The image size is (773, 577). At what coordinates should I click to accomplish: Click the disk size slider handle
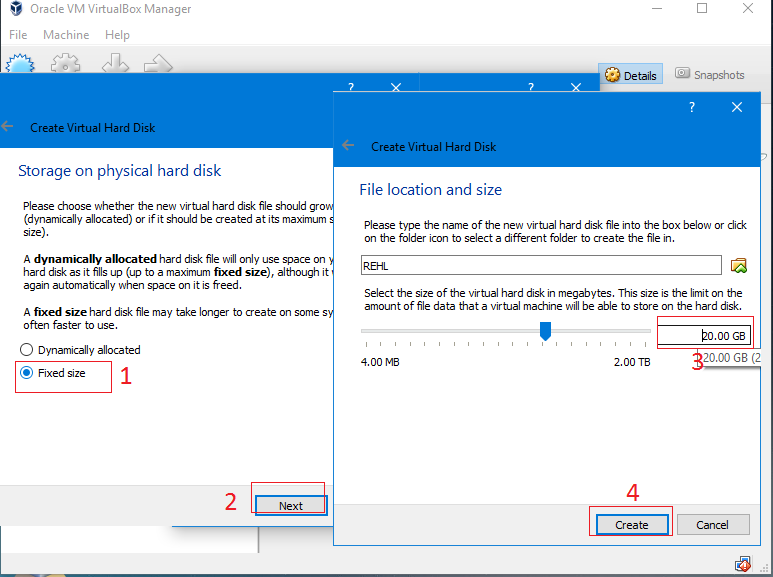click(x=545, y=331)
